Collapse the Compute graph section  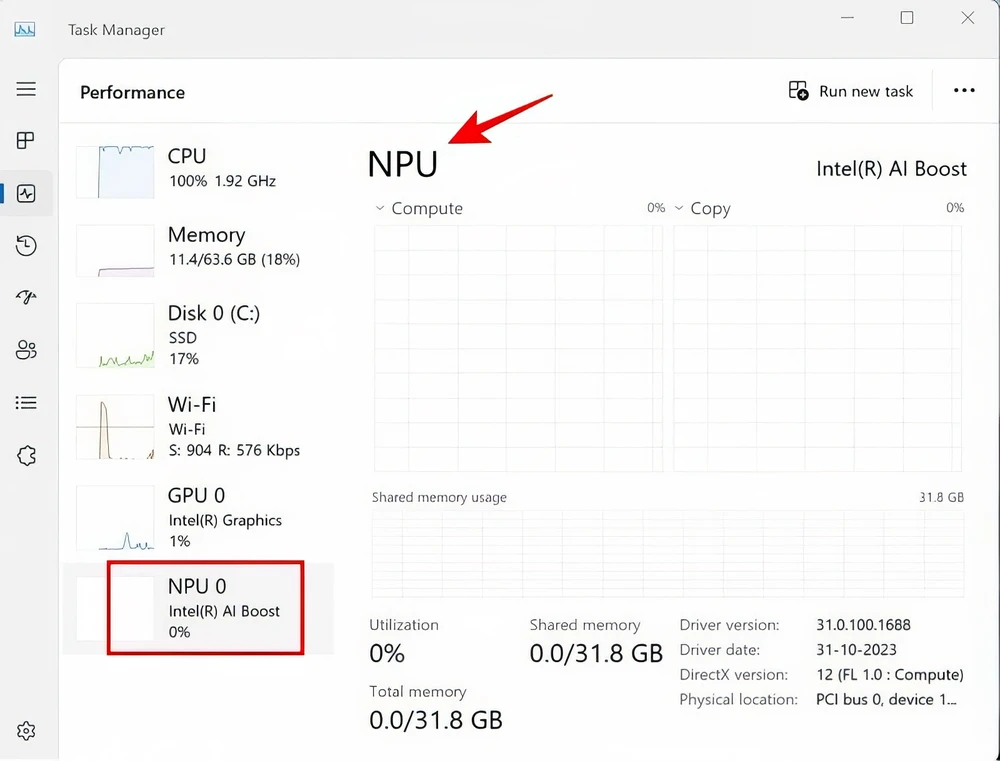(379, 208)
